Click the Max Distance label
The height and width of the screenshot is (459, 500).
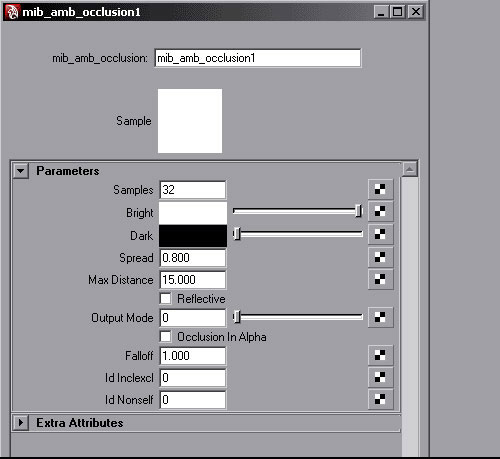(121, 280)
